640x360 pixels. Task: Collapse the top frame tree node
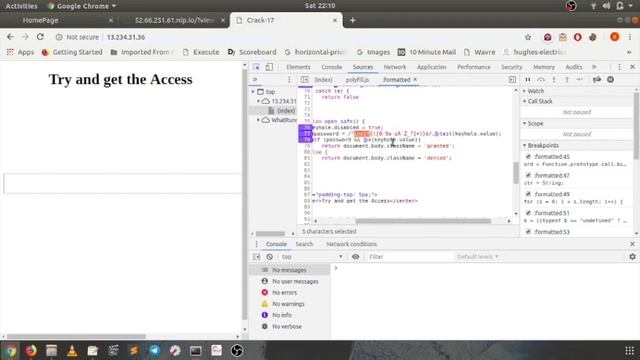tap(253, 92)
